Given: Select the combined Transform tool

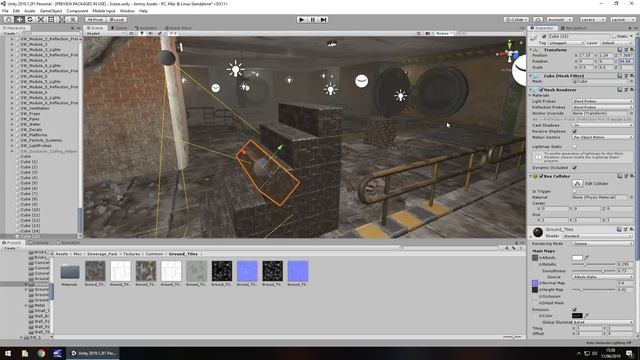Looking at the screenshot, I should [62, 19].
